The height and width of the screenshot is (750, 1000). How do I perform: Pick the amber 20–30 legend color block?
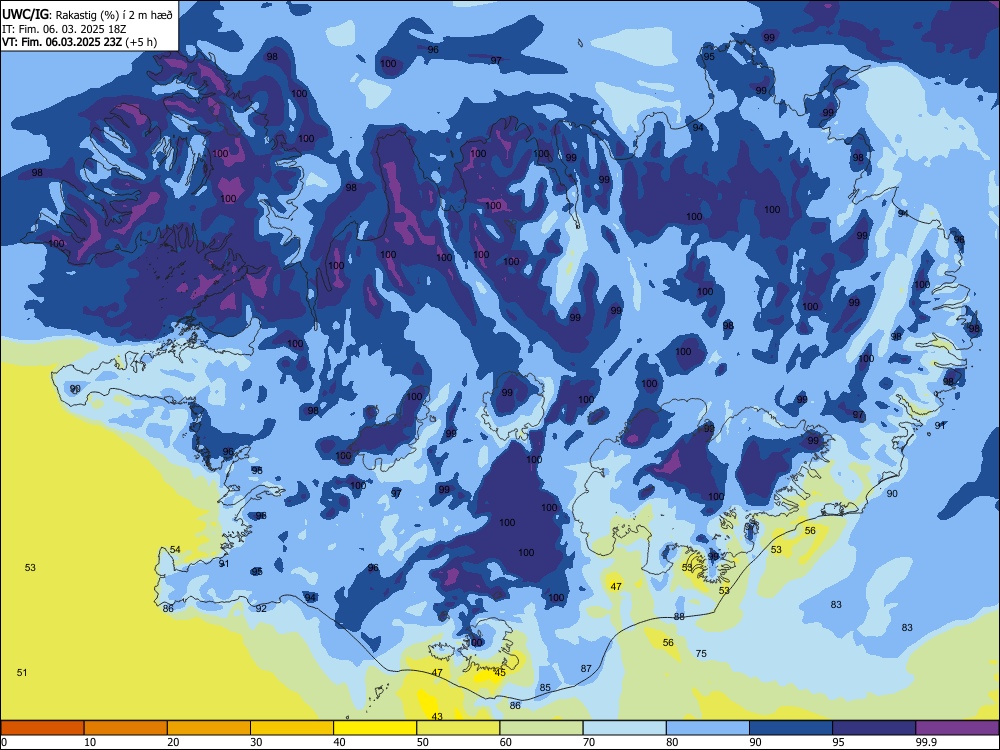tap(209, 728)
